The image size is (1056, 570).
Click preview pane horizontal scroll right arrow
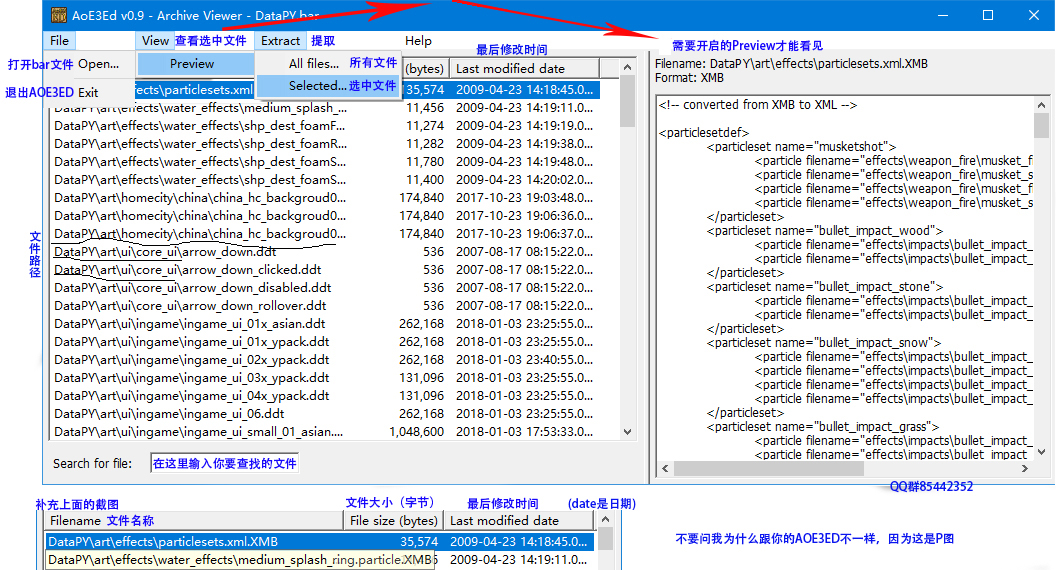click(x=1025, y=468)
